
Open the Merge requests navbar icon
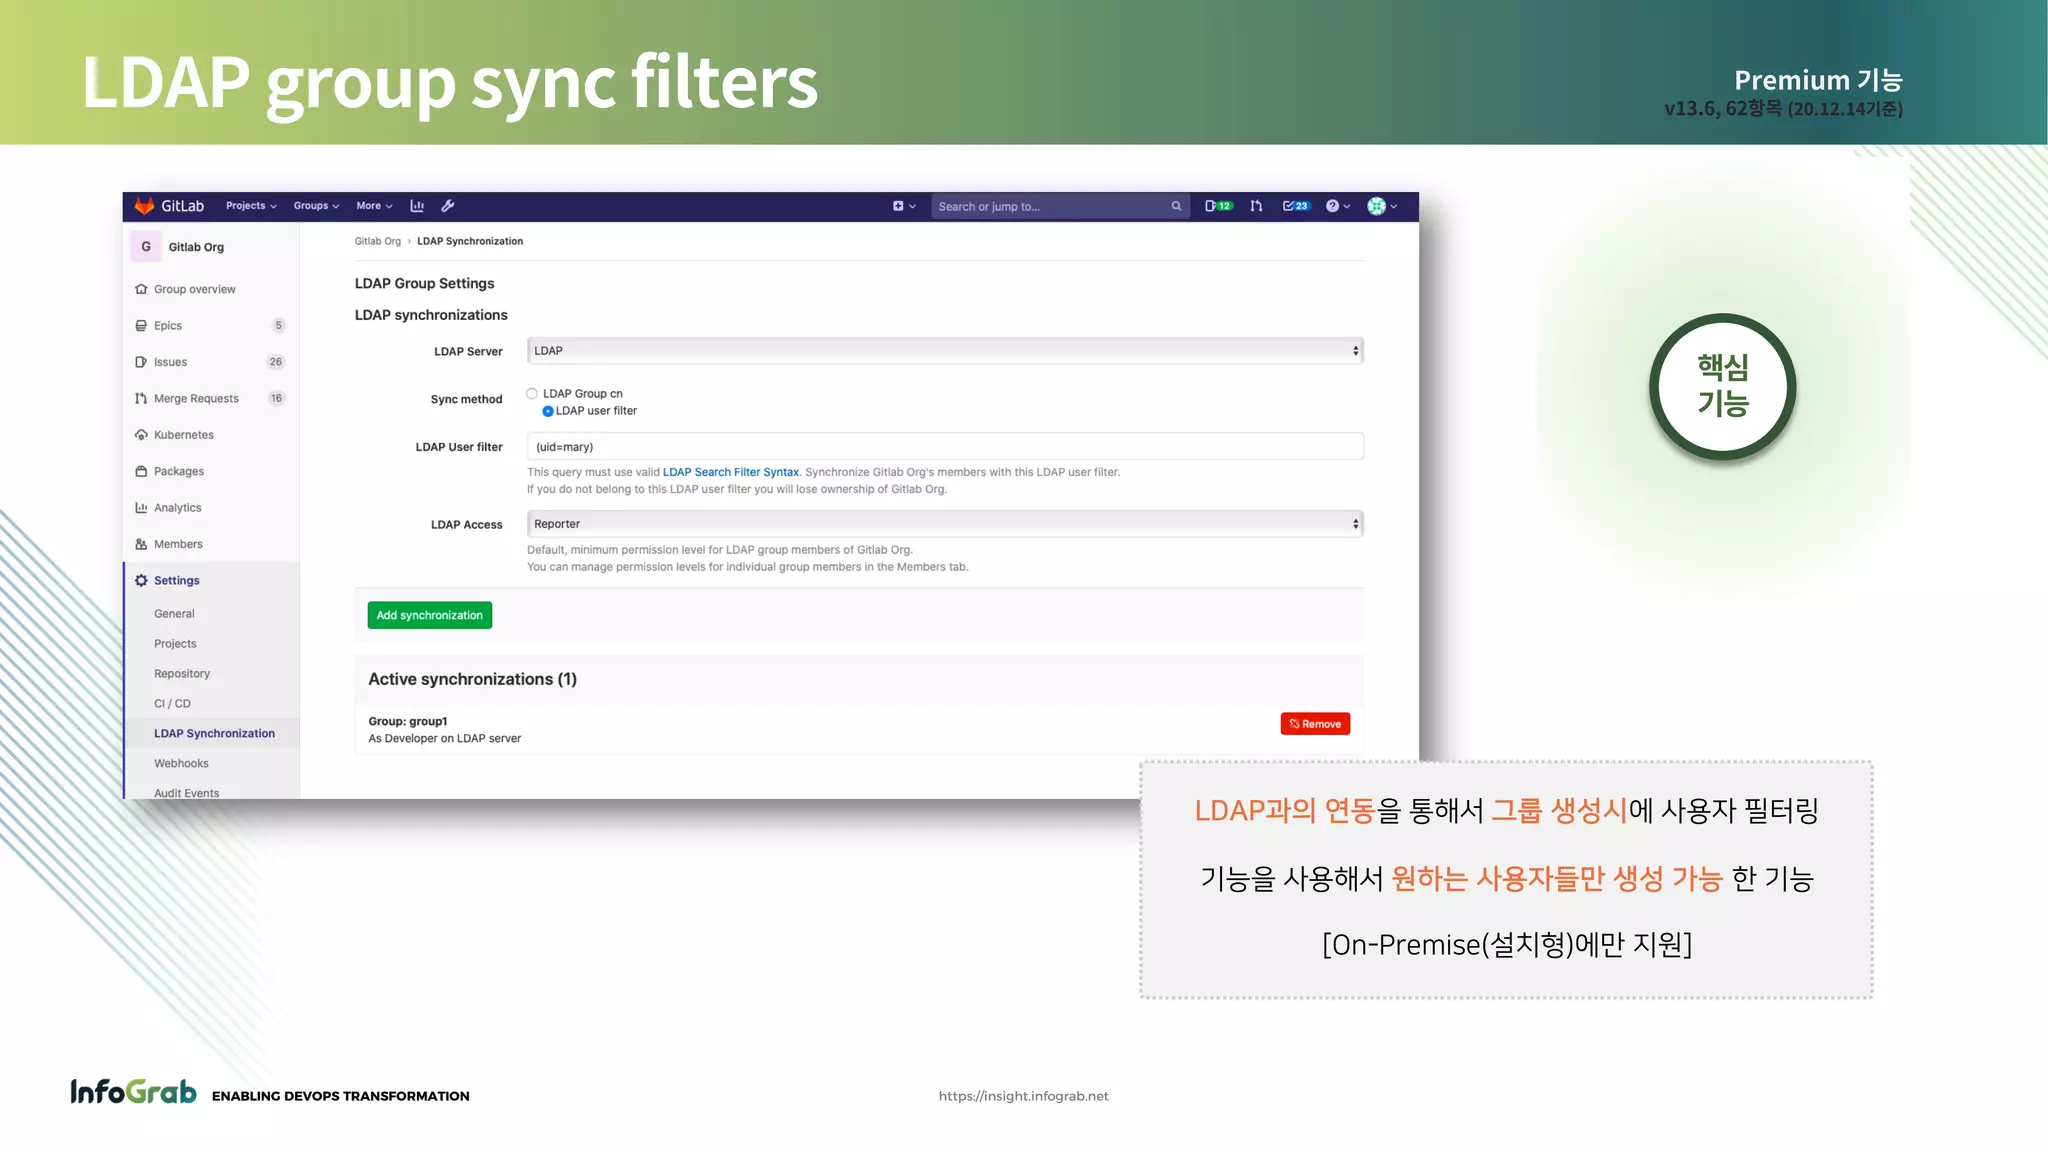(x=1256, y=206)
